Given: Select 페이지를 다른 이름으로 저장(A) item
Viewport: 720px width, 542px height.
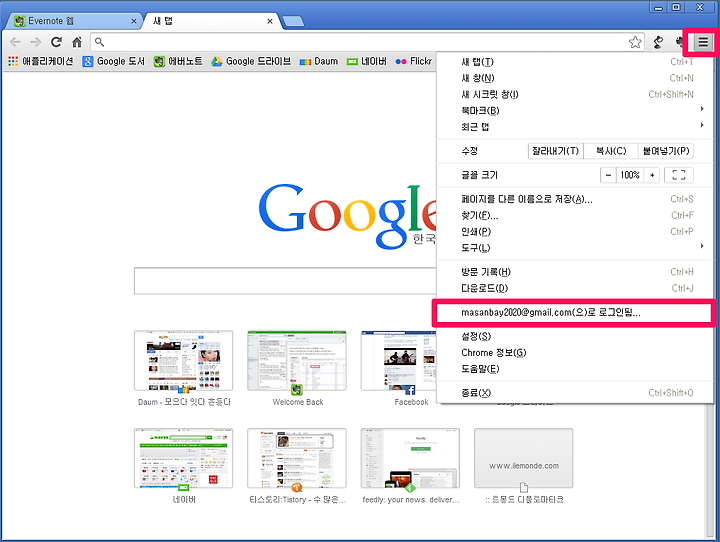Looking at the screenshot, I should pyautogui.click(x=575, y=199).
